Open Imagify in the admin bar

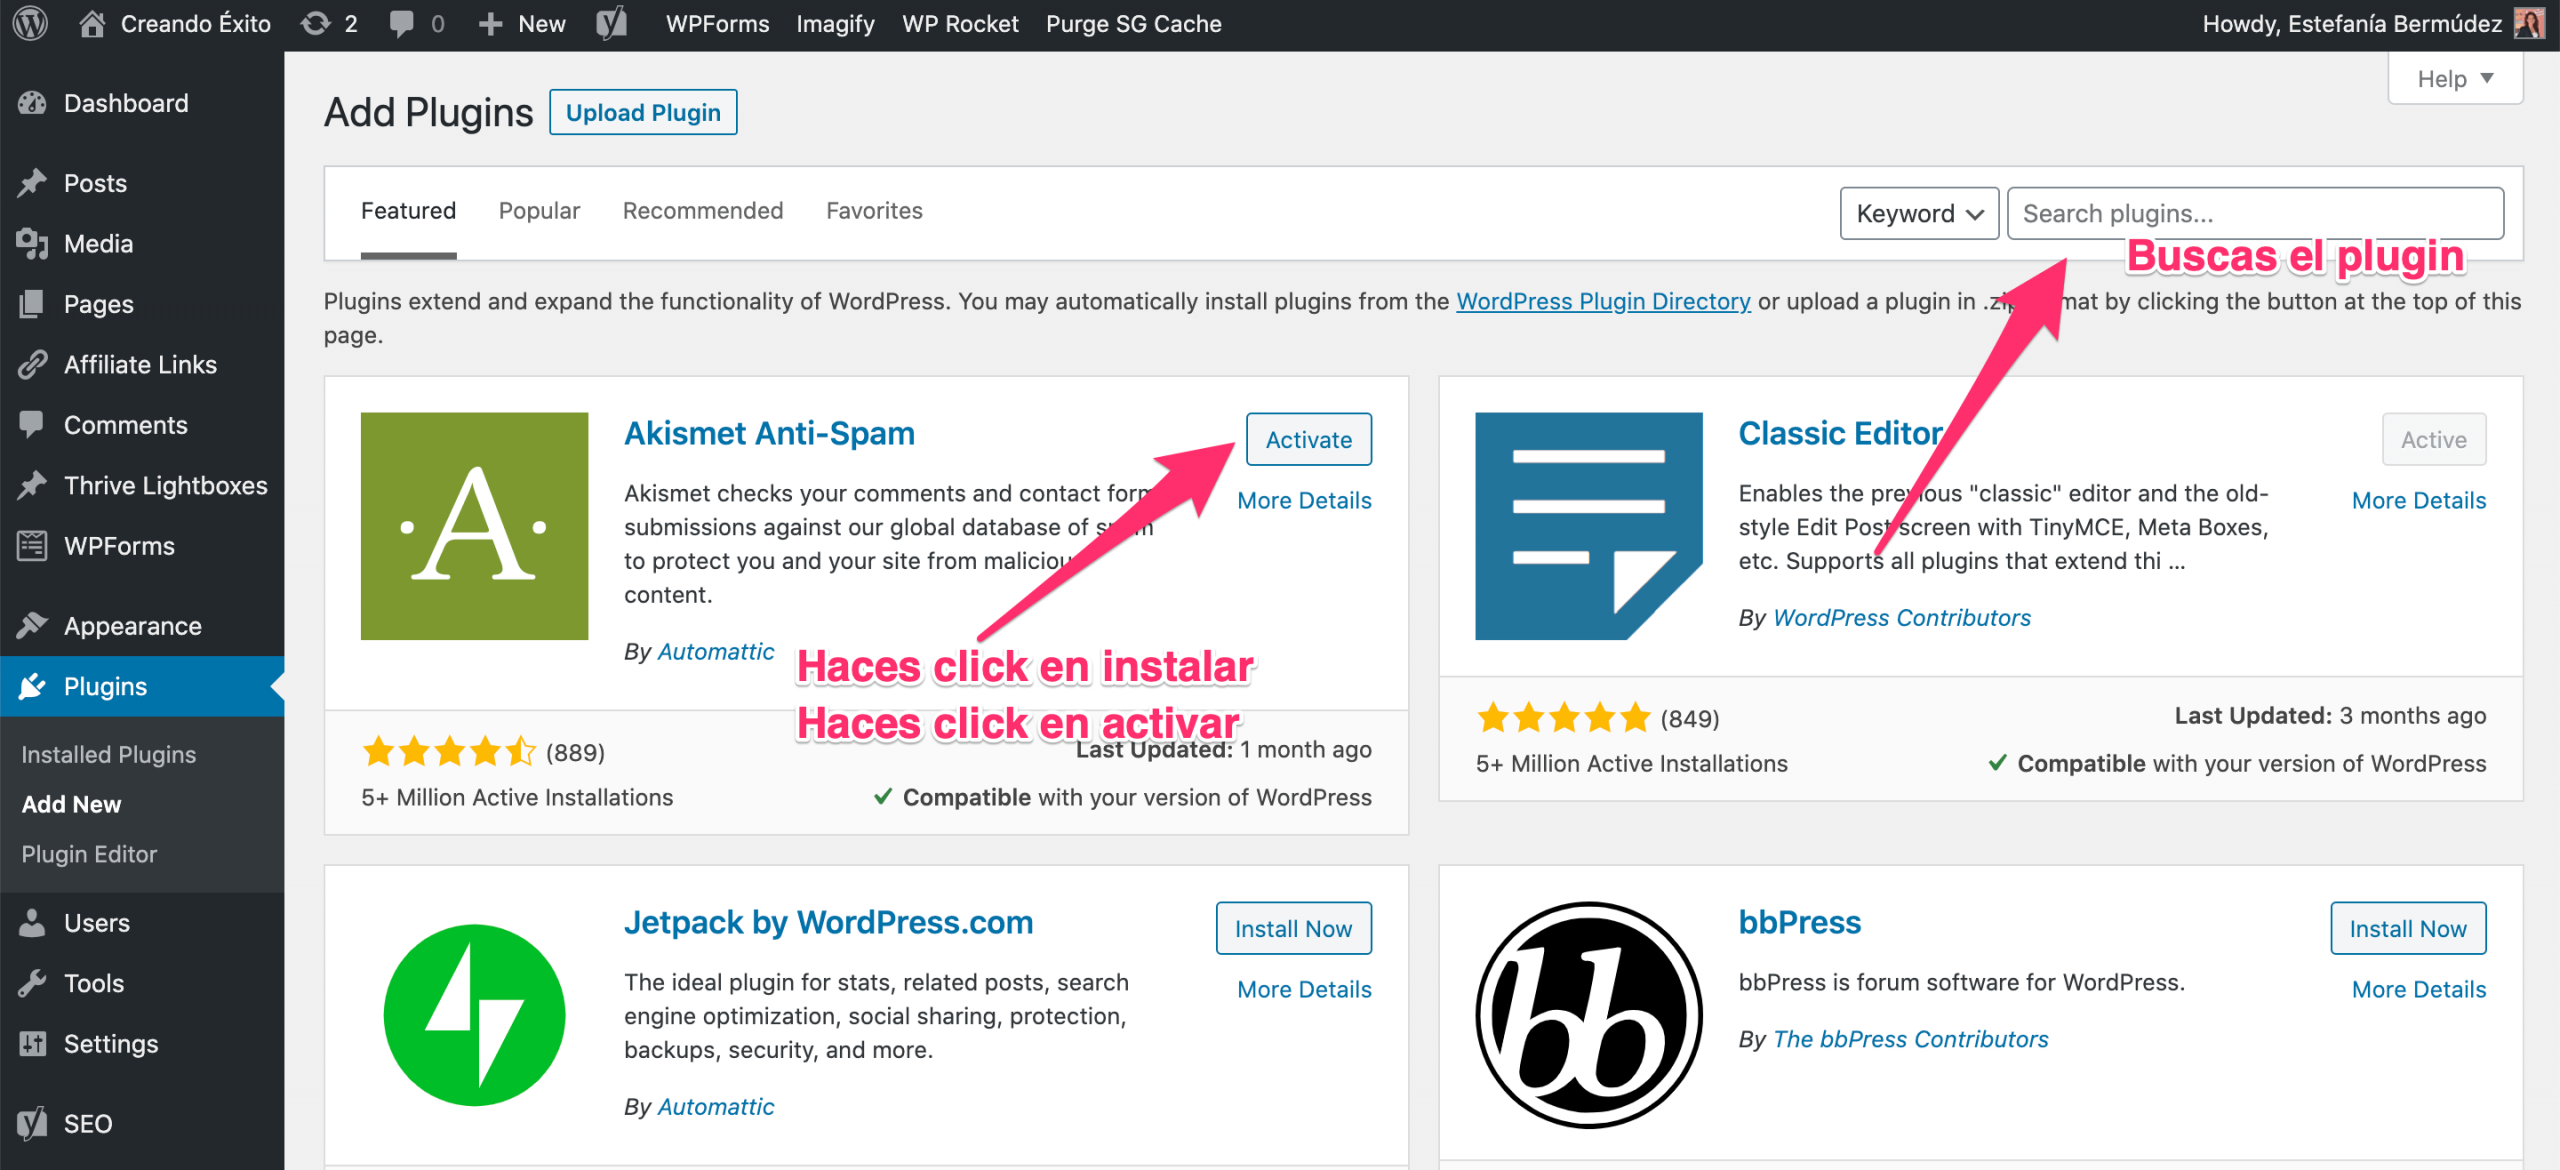(x=835, y=24)
